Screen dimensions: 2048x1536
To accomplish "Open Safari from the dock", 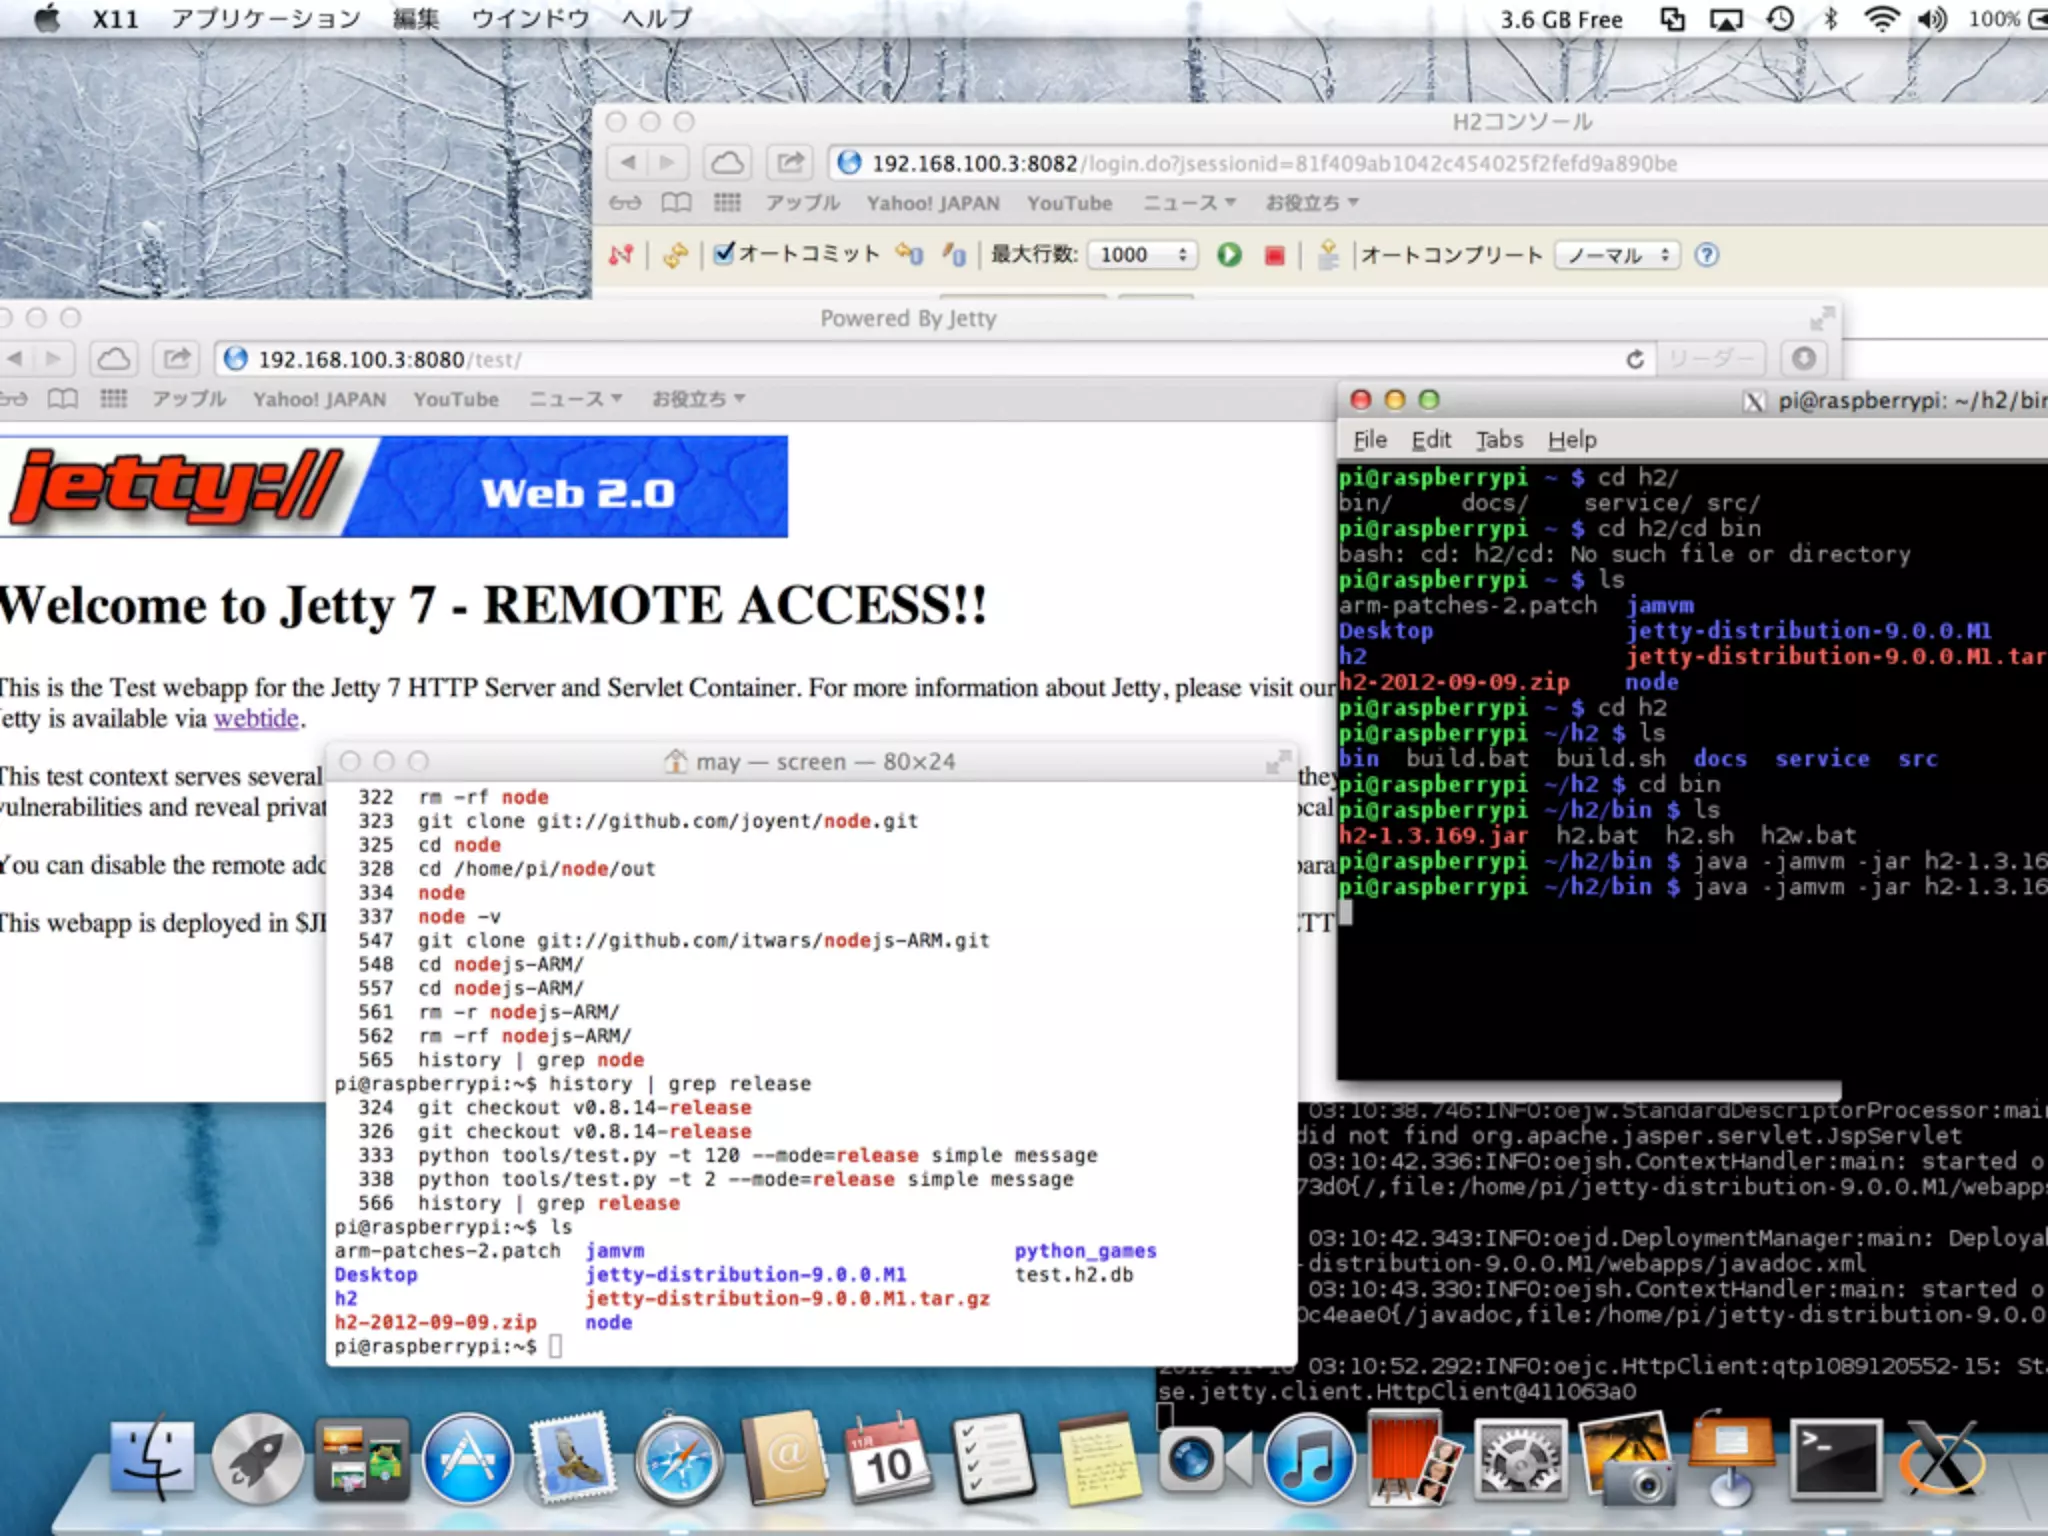I will [x=679, y=1461].
